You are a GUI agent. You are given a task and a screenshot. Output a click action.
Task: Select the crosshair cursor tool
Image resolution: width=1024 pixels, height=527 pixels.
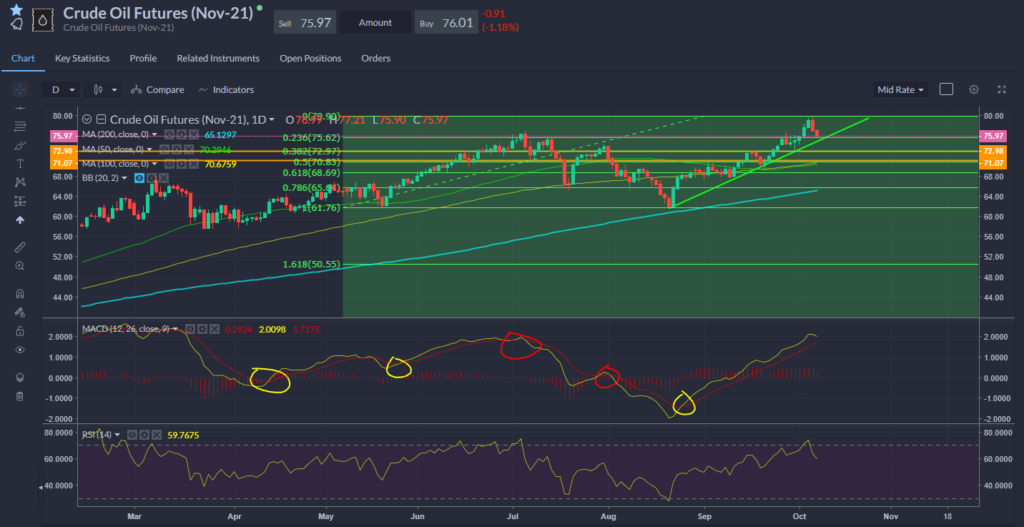20,90
